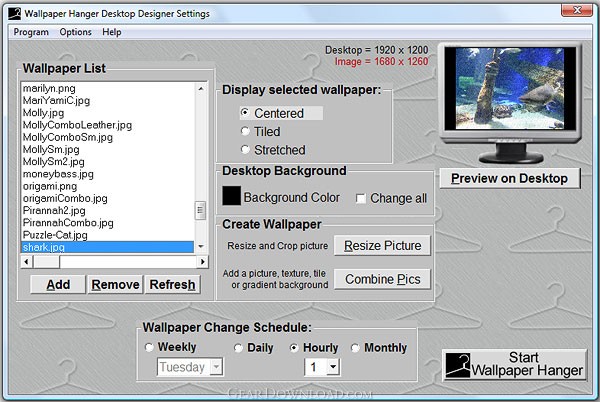Click the monitor preview thumbnail of shark image
Viewport: 600px width, 402px height.
[x=510, y=88]
